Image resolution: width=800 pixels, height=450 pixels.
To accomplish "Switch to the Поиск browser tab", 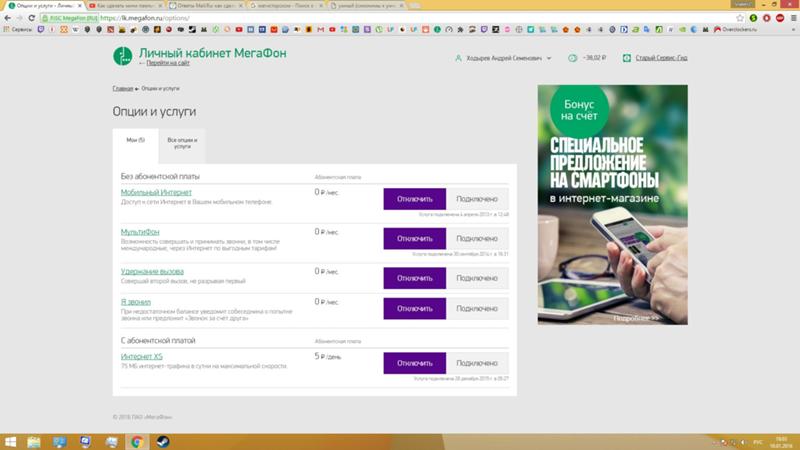I will point(286,6).
